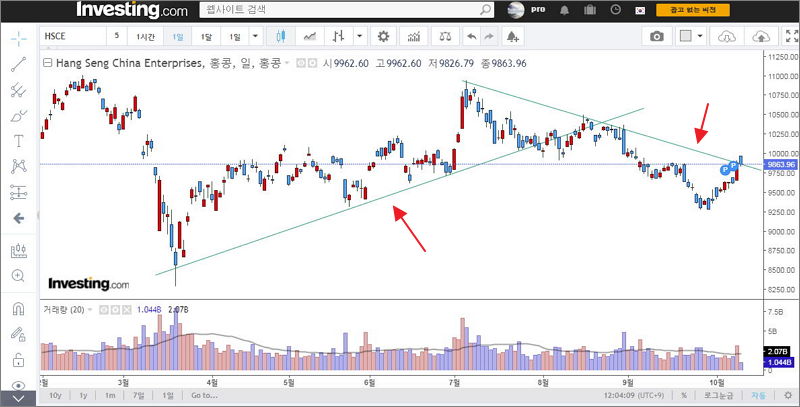Click the HSCE symbol input field
800x407 pixels.
click(x=73, y=36)
